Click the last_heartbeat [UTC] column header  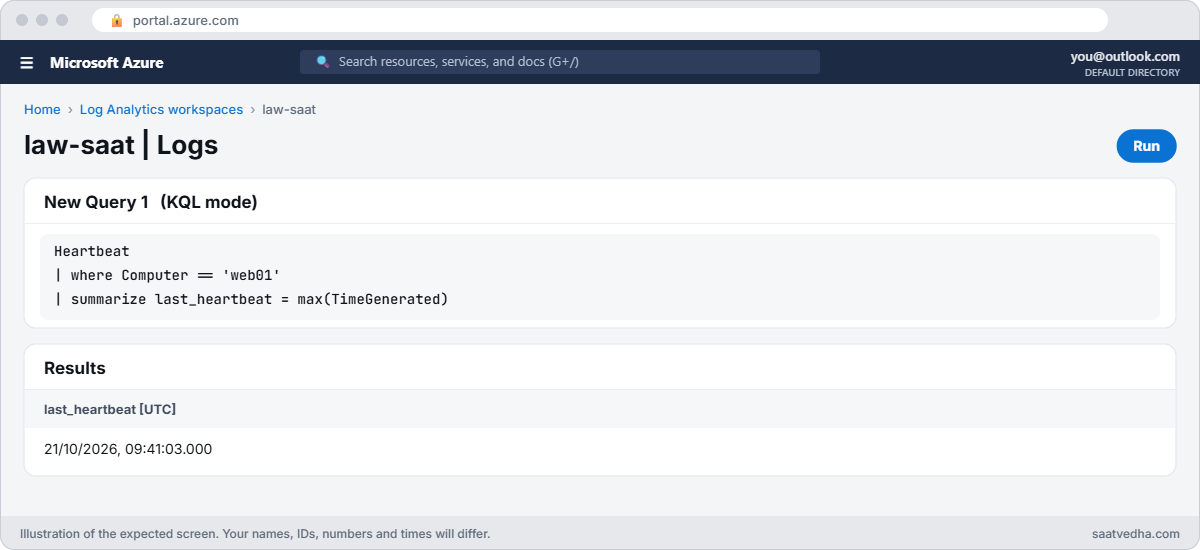(110, 409)
